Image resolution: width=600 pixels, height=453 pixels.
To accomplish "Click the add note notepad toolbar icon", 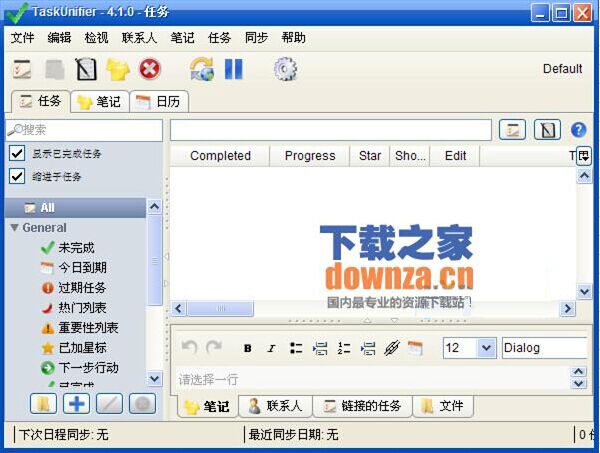I will click(x=86, y=69).
